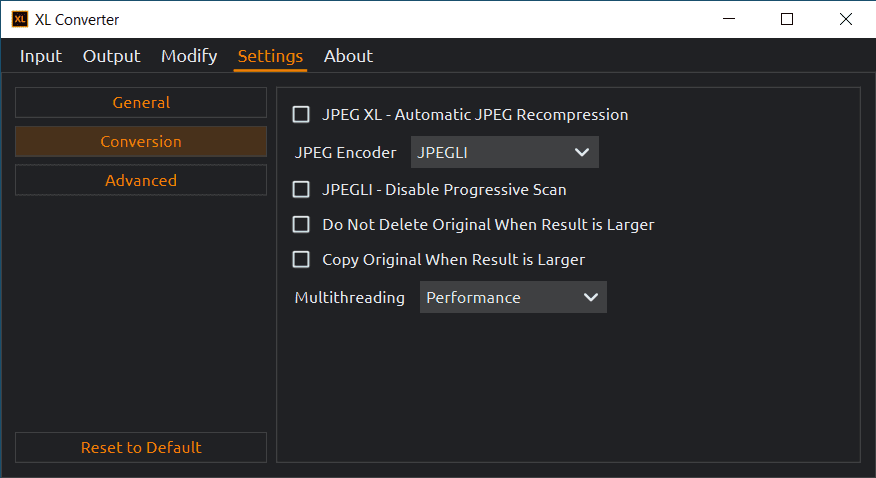Maximize the XL Converter window

(x=787, y=19)
